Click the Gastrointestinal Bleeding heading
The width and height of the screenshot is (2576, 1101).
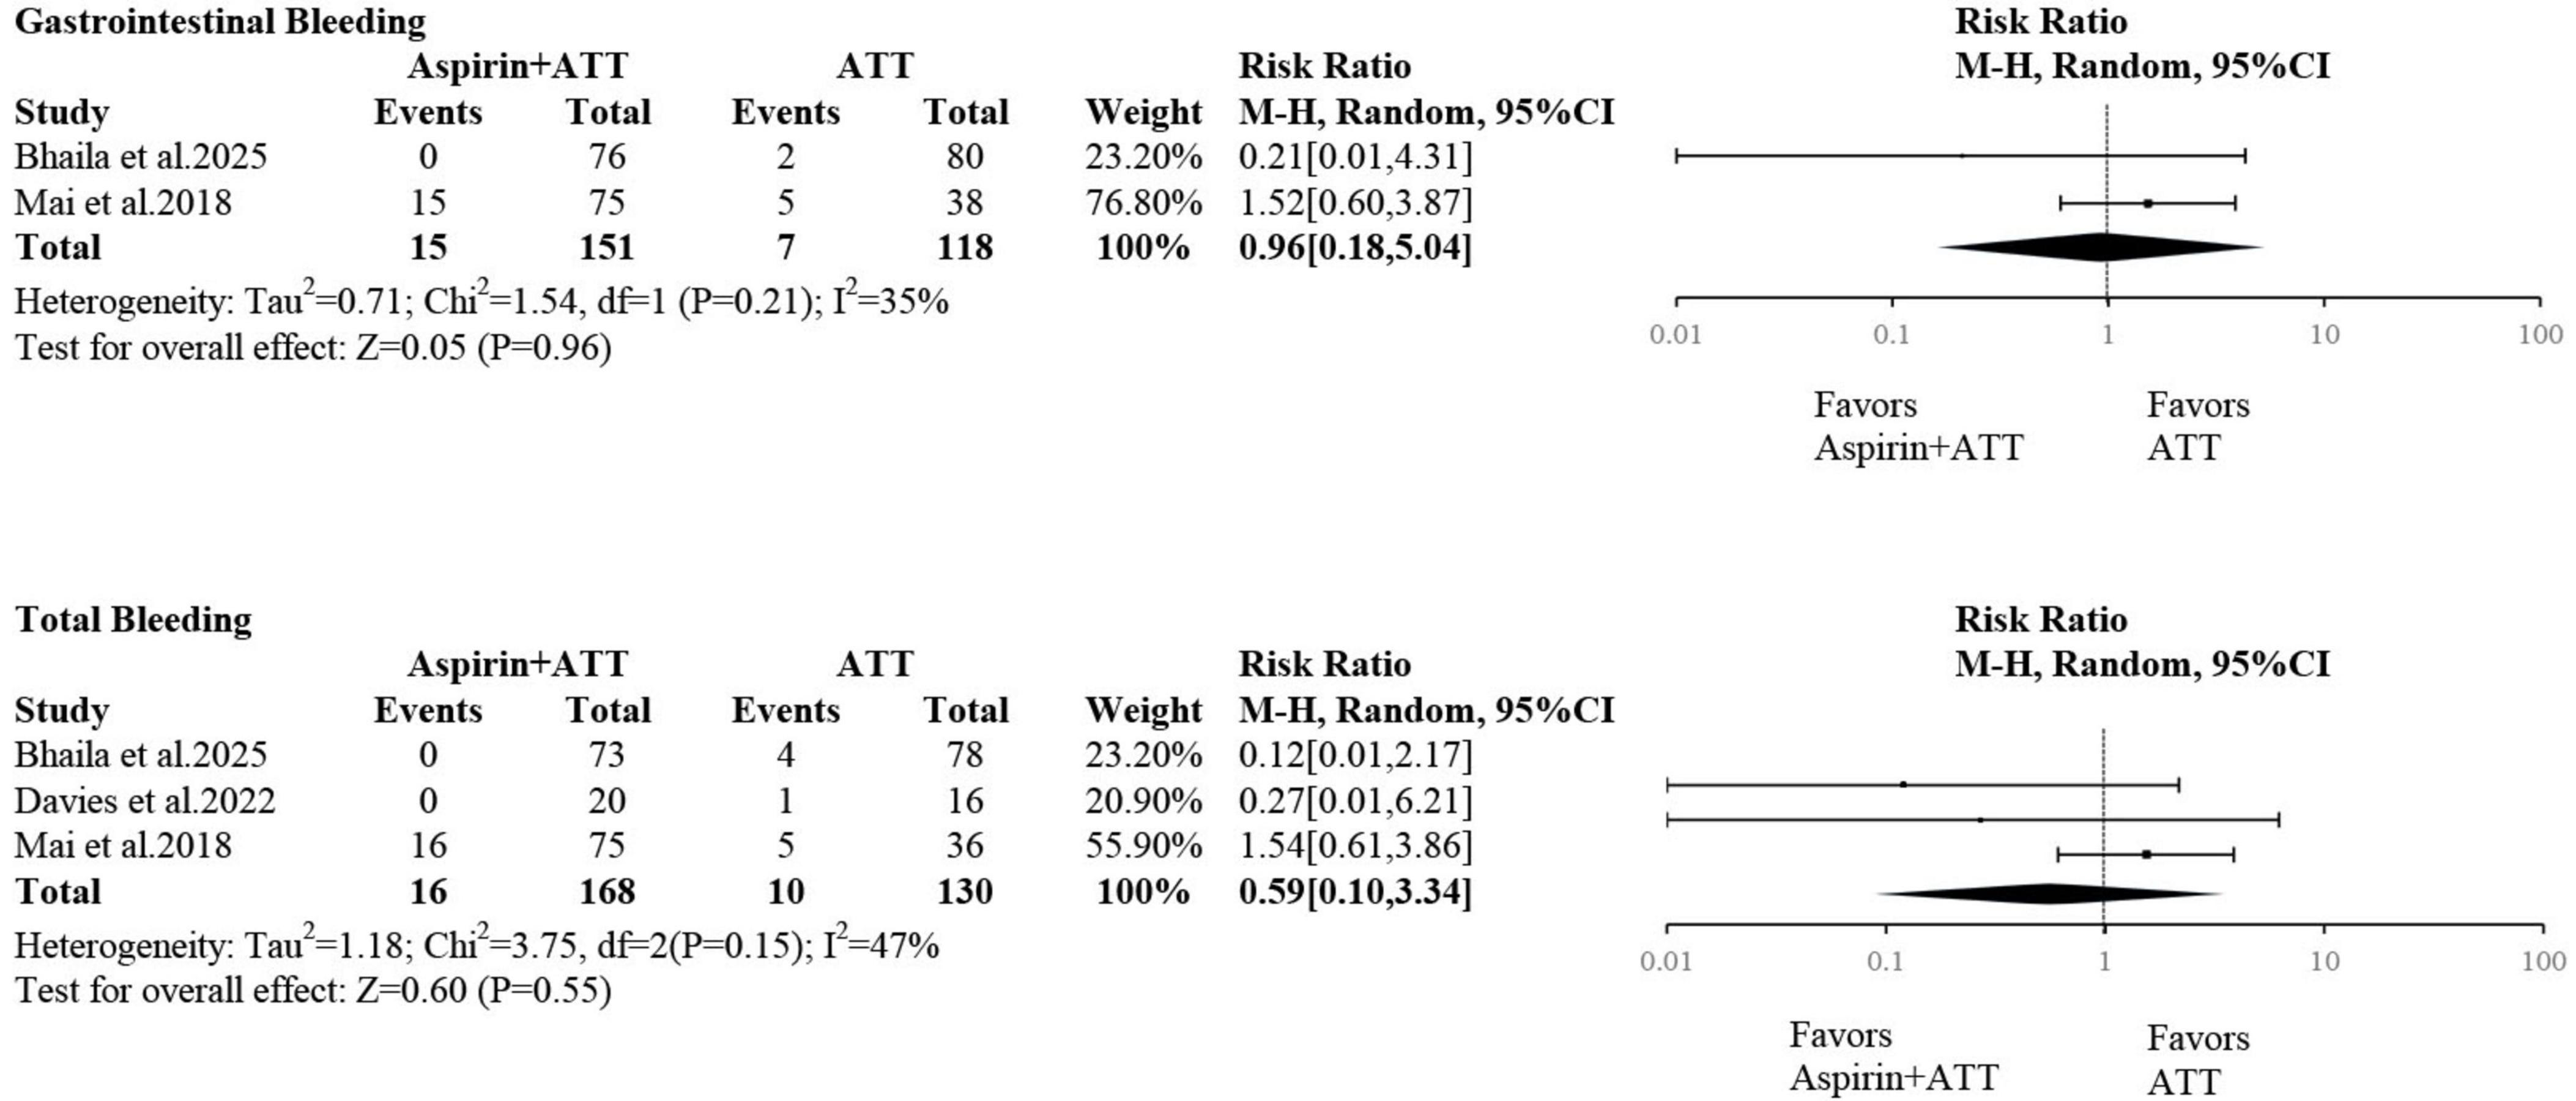pos(220,21)
